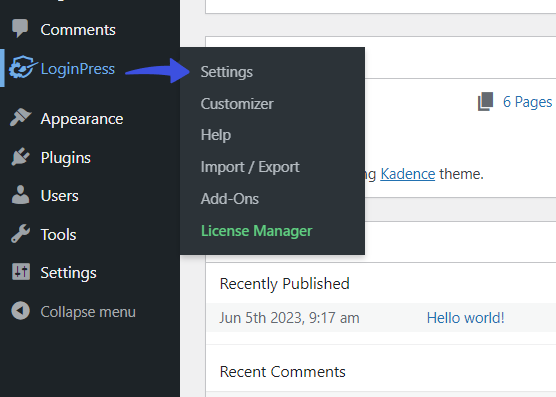The image size is (556, 397).
Task: Open Customizer in the LoginPress submenu
Action: click(x=237, y=104)
